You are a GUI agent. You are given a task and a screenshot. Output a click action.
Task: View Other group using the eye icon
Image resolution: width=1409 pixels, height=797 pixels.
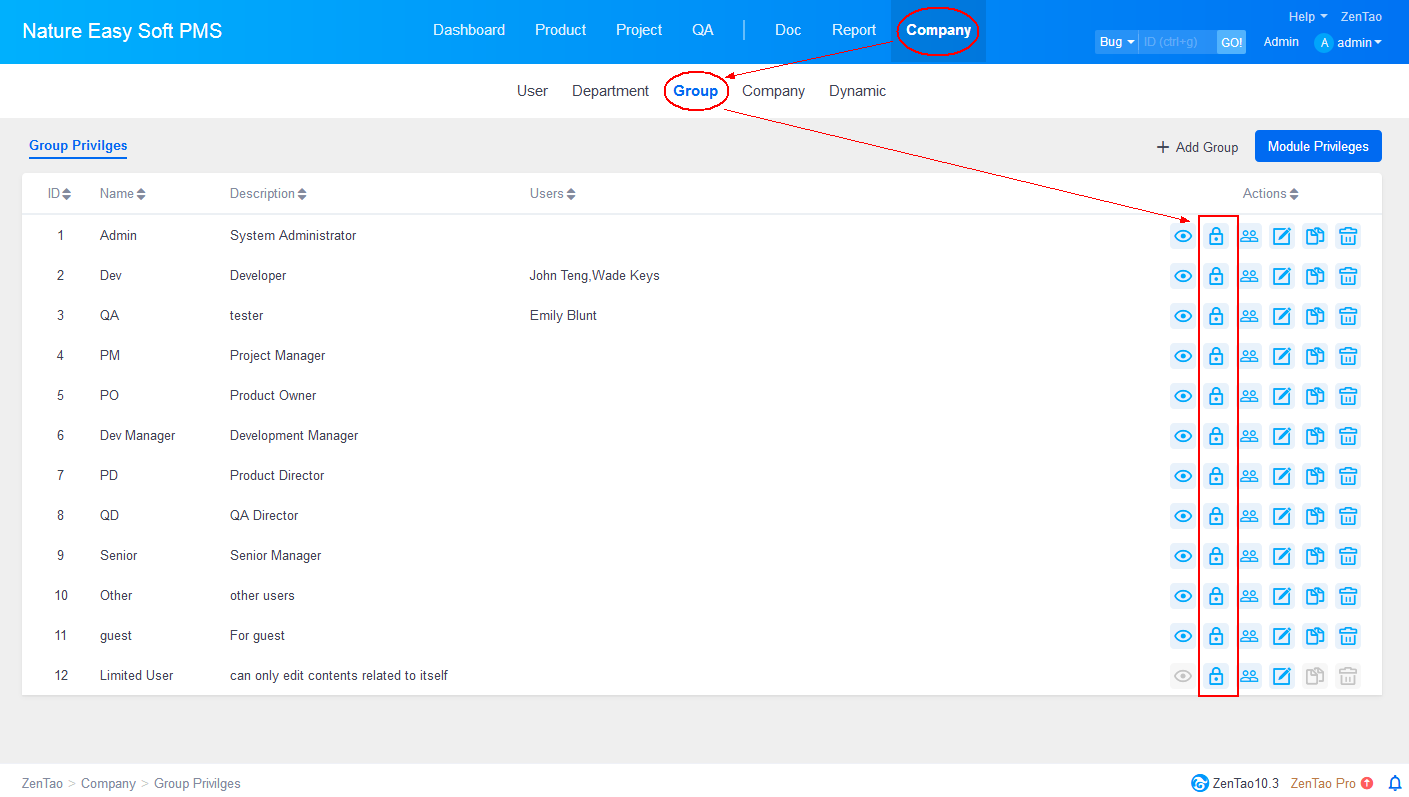tap(1183, 596)
